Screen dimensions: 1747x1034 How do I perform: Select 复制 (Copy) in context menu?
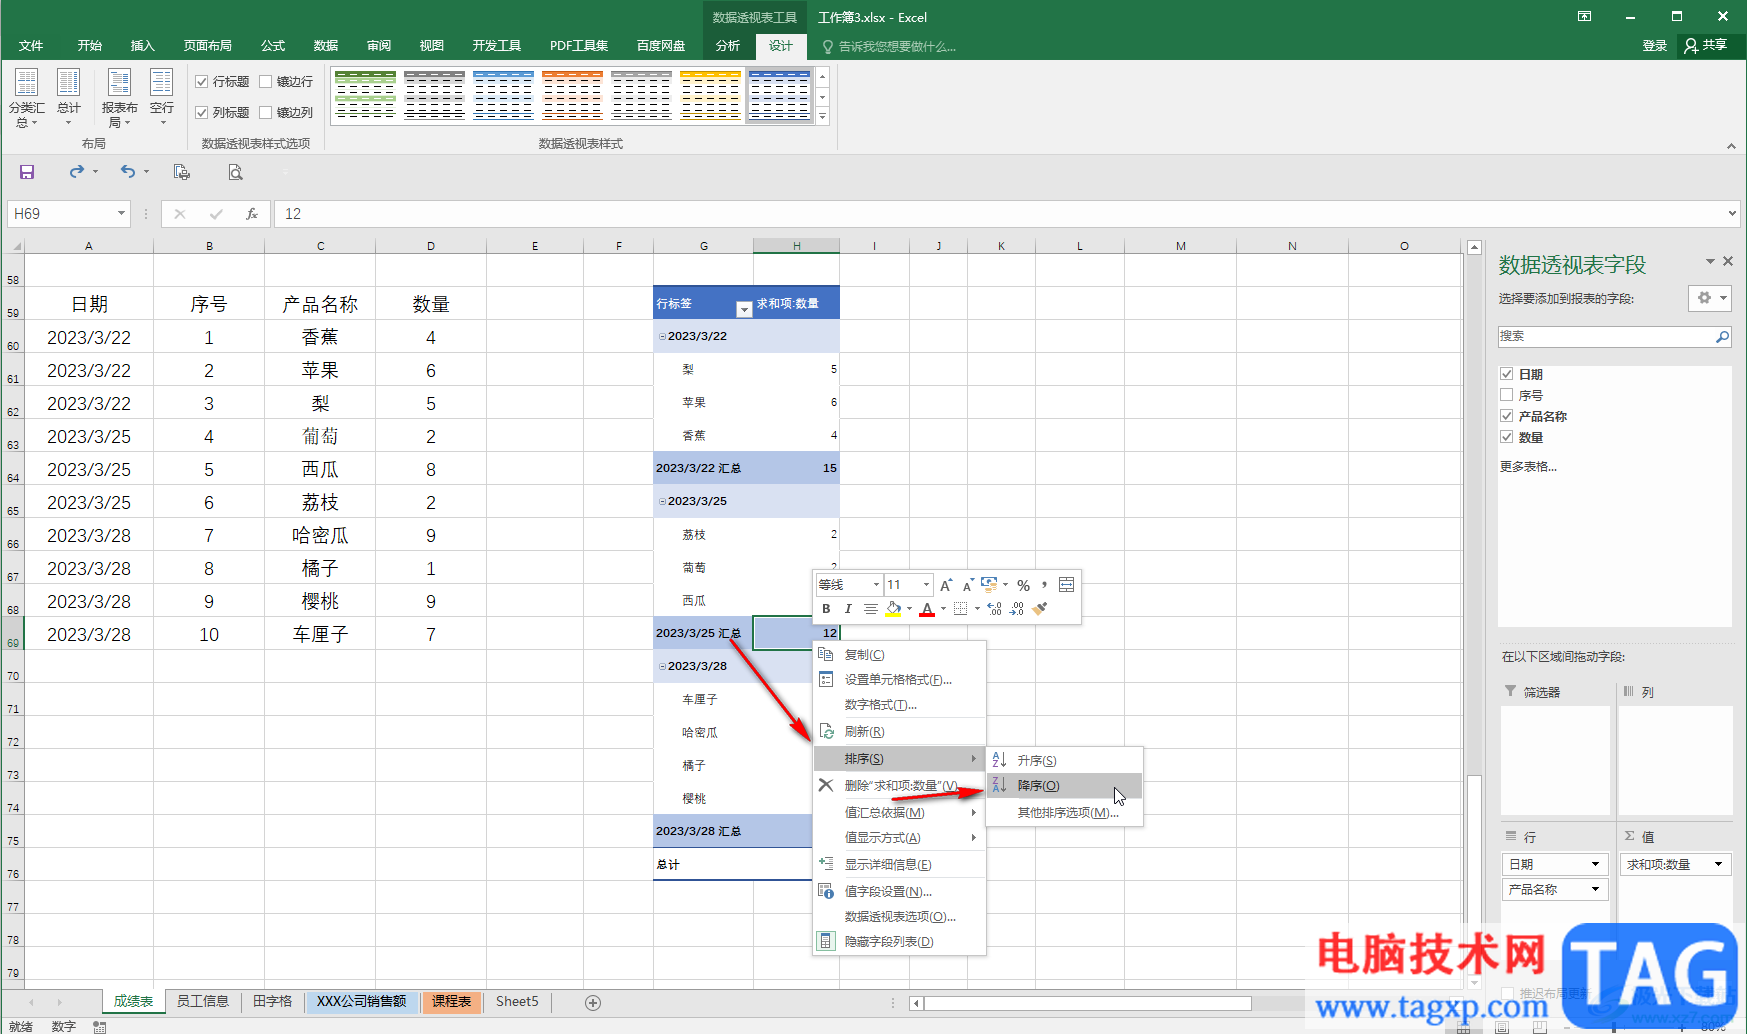(899, 655)
